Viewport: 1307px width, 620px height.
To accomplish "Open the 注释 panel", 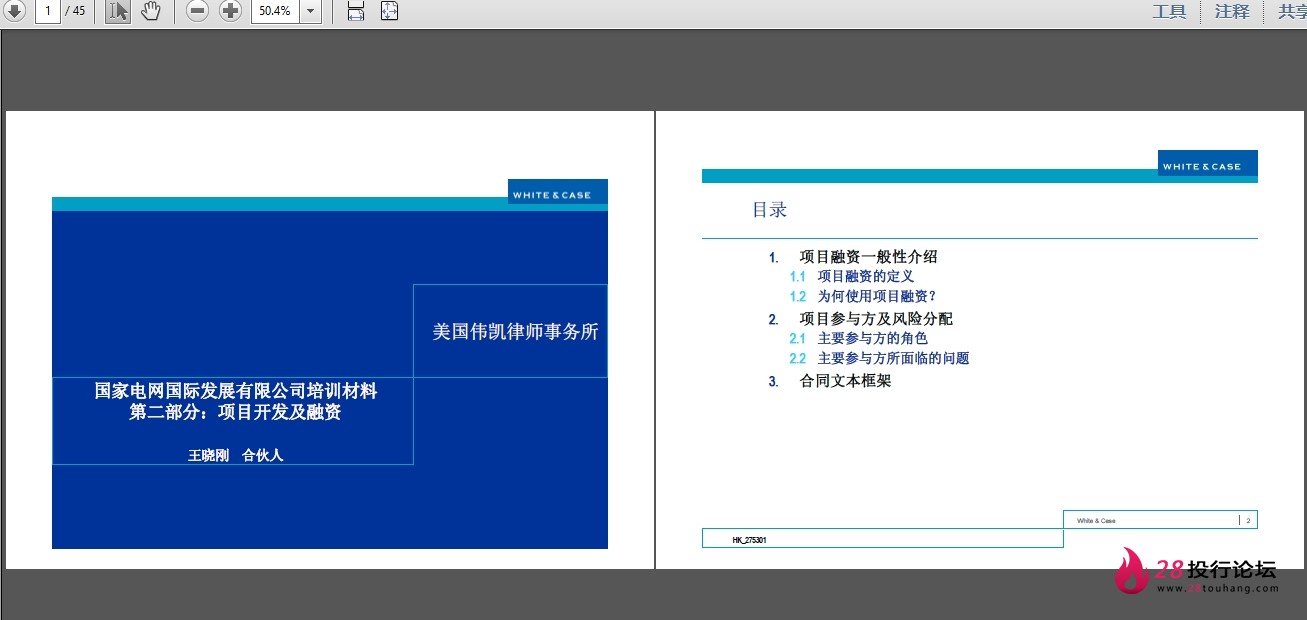I will click(1232, 12).
